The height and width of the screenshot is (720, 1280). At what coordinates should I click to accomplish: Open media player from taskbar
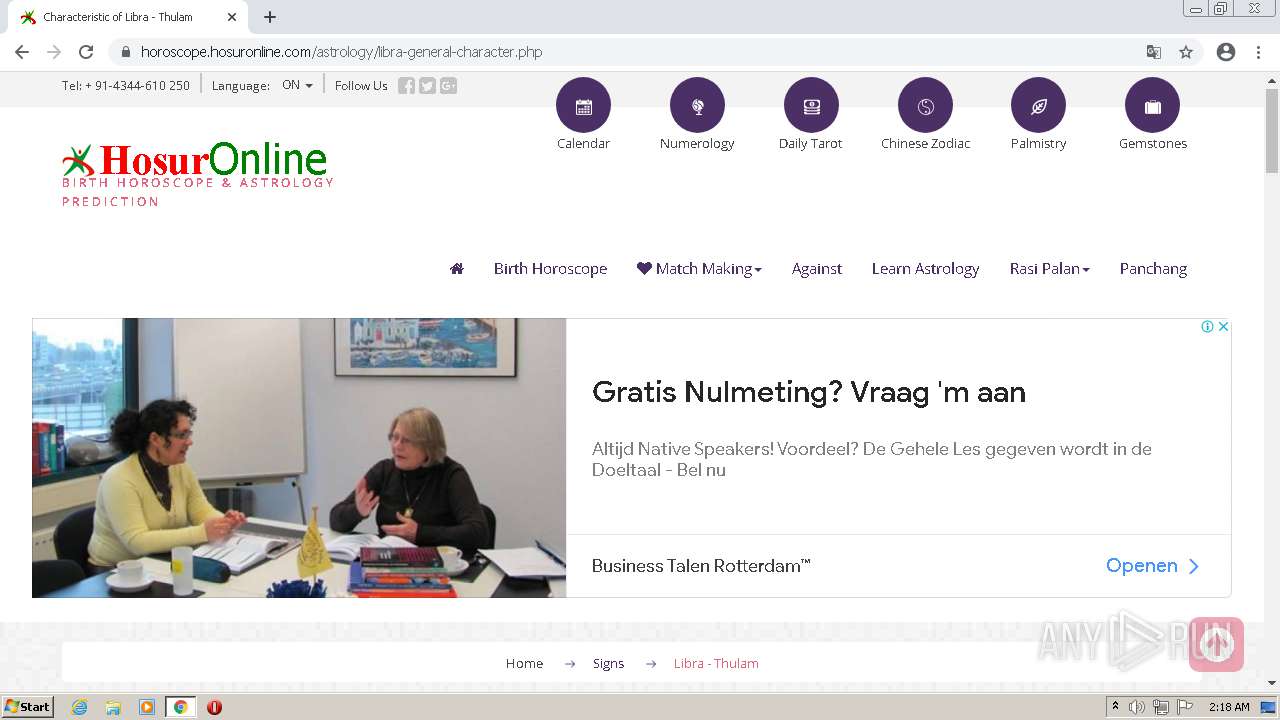point(147,707)
